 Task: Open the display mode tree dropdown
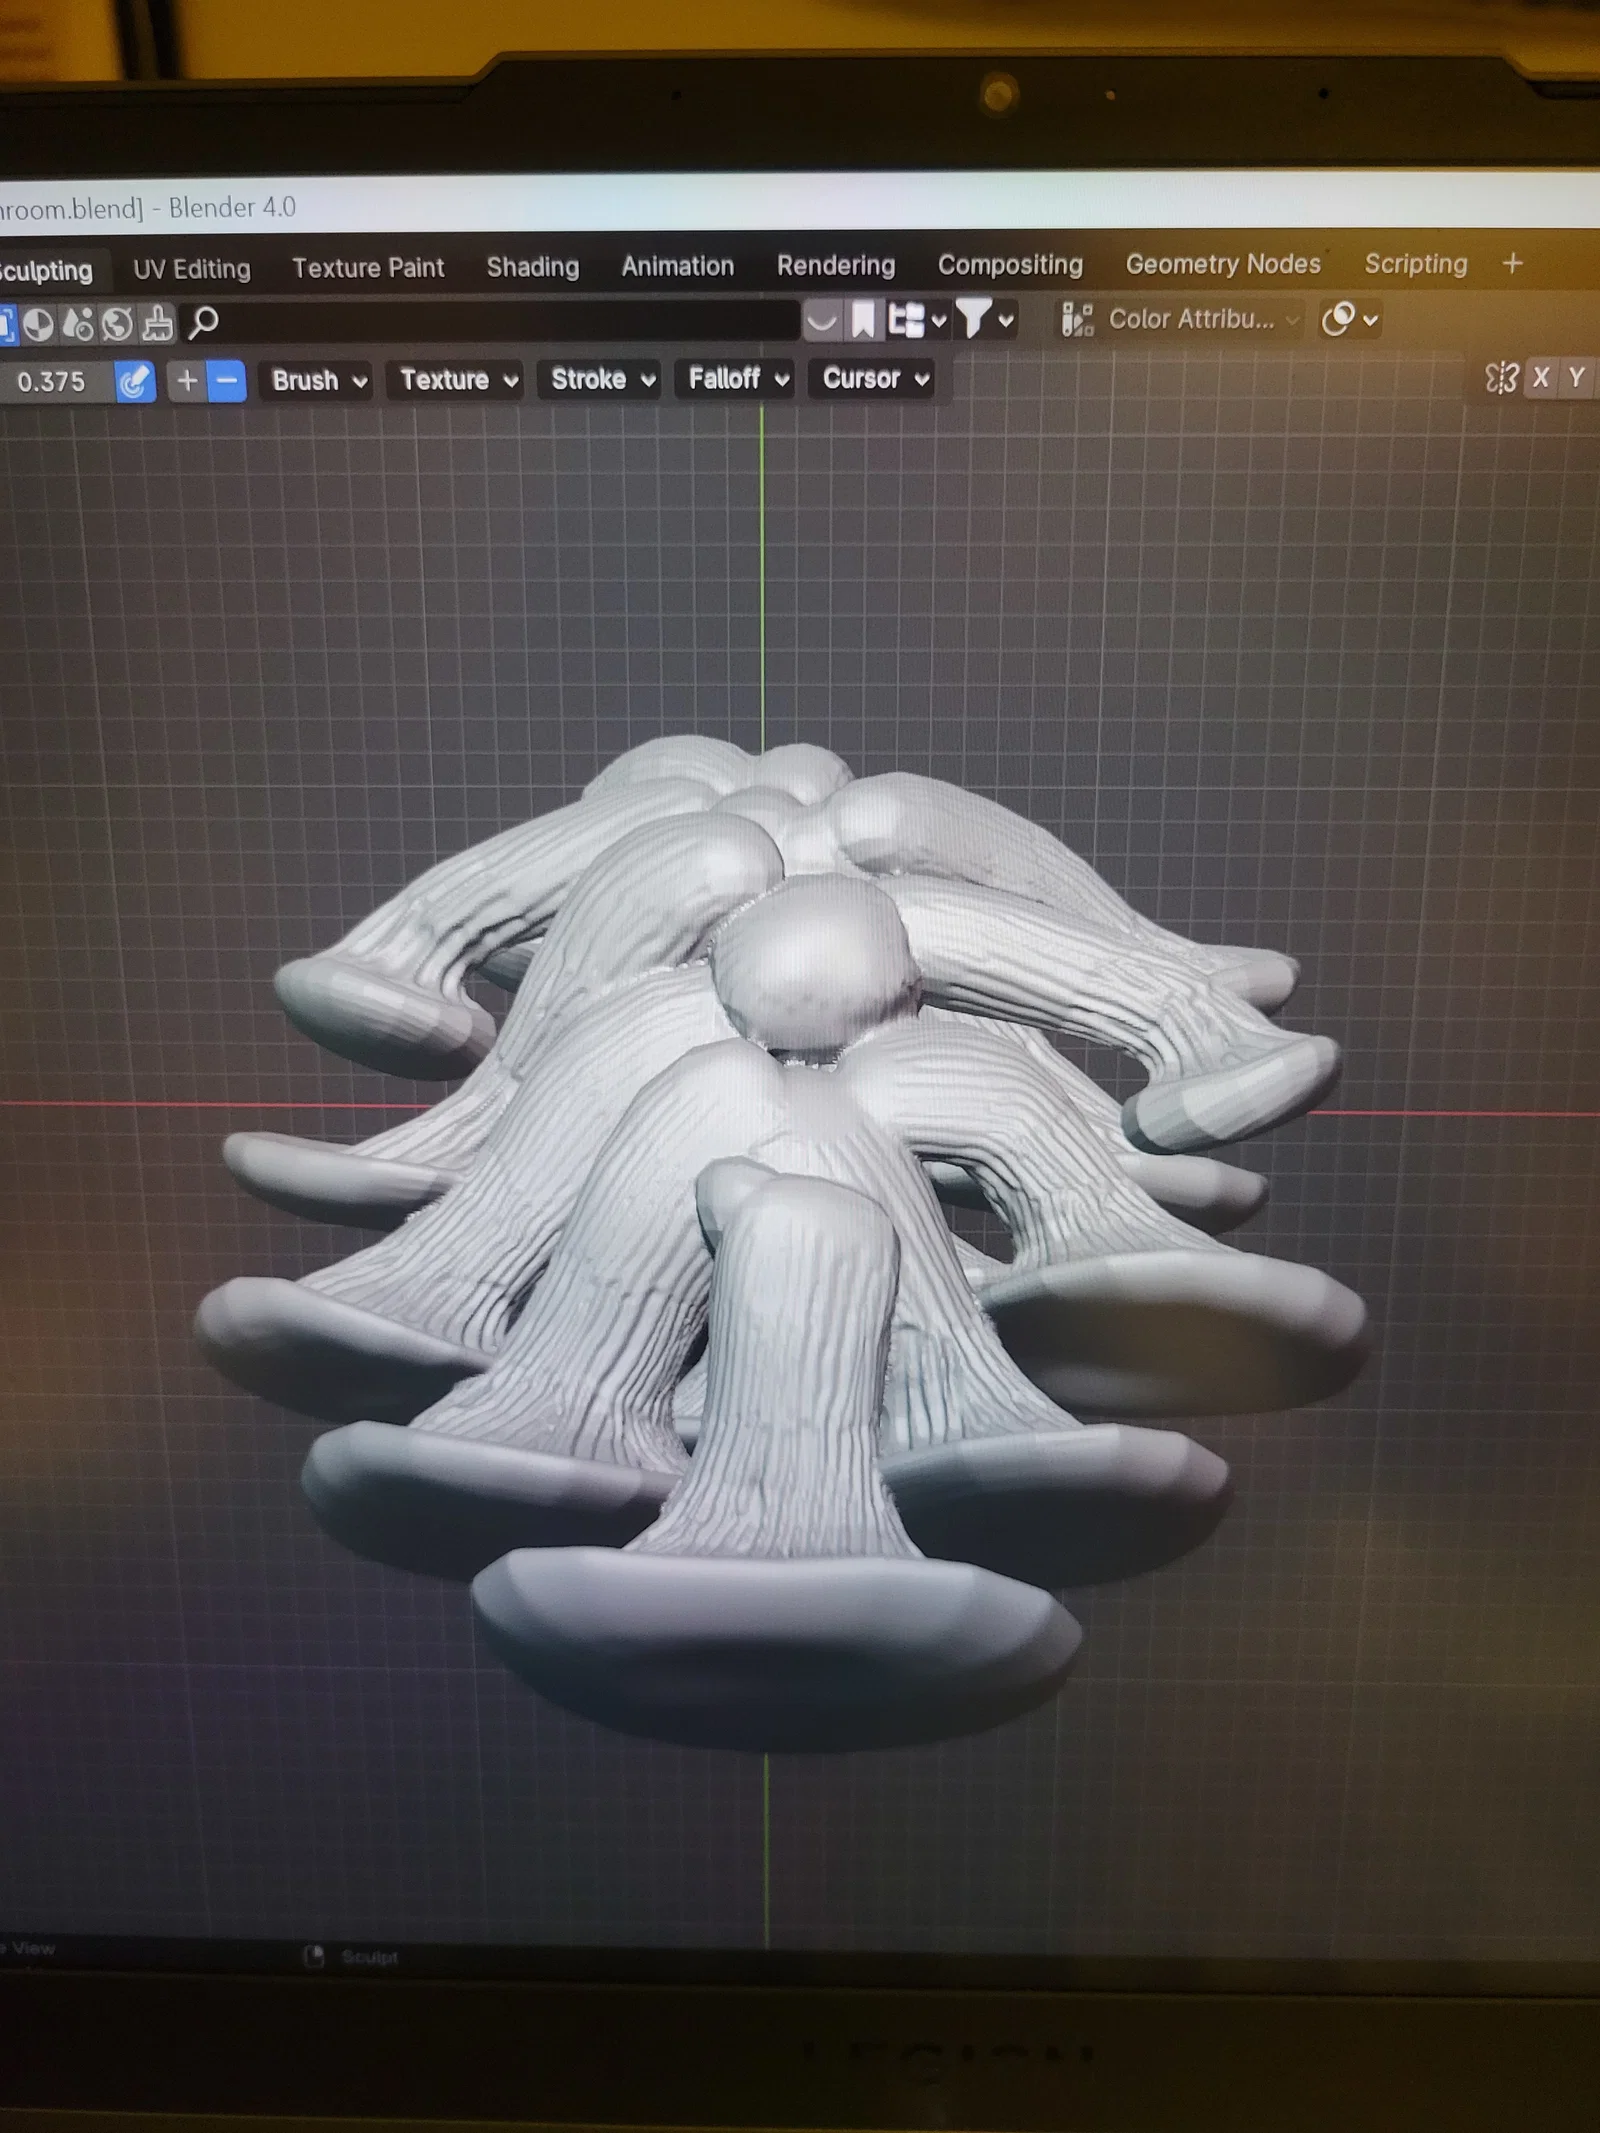(x=916, y=321)
